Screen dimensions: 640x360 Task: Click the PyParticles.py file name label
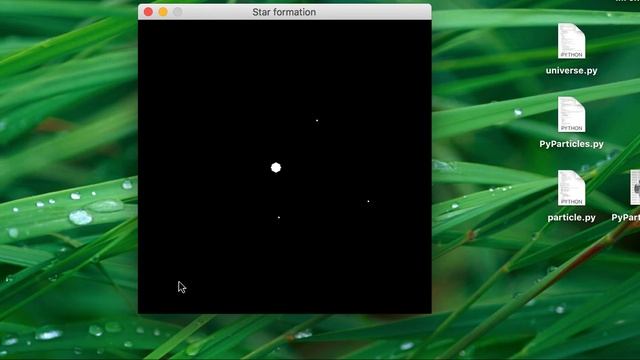tap(571, 144)
